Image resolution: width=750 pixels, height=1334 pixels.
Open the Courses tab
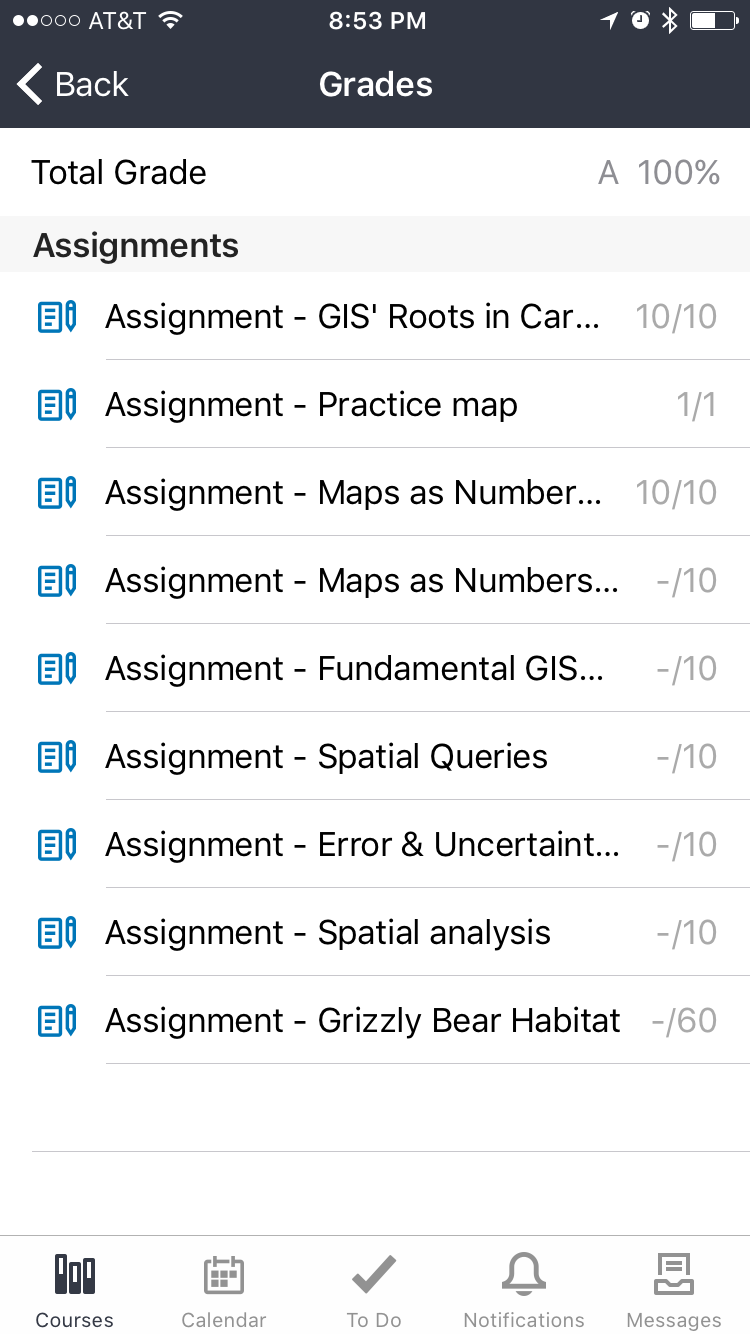coord(75,1275)
